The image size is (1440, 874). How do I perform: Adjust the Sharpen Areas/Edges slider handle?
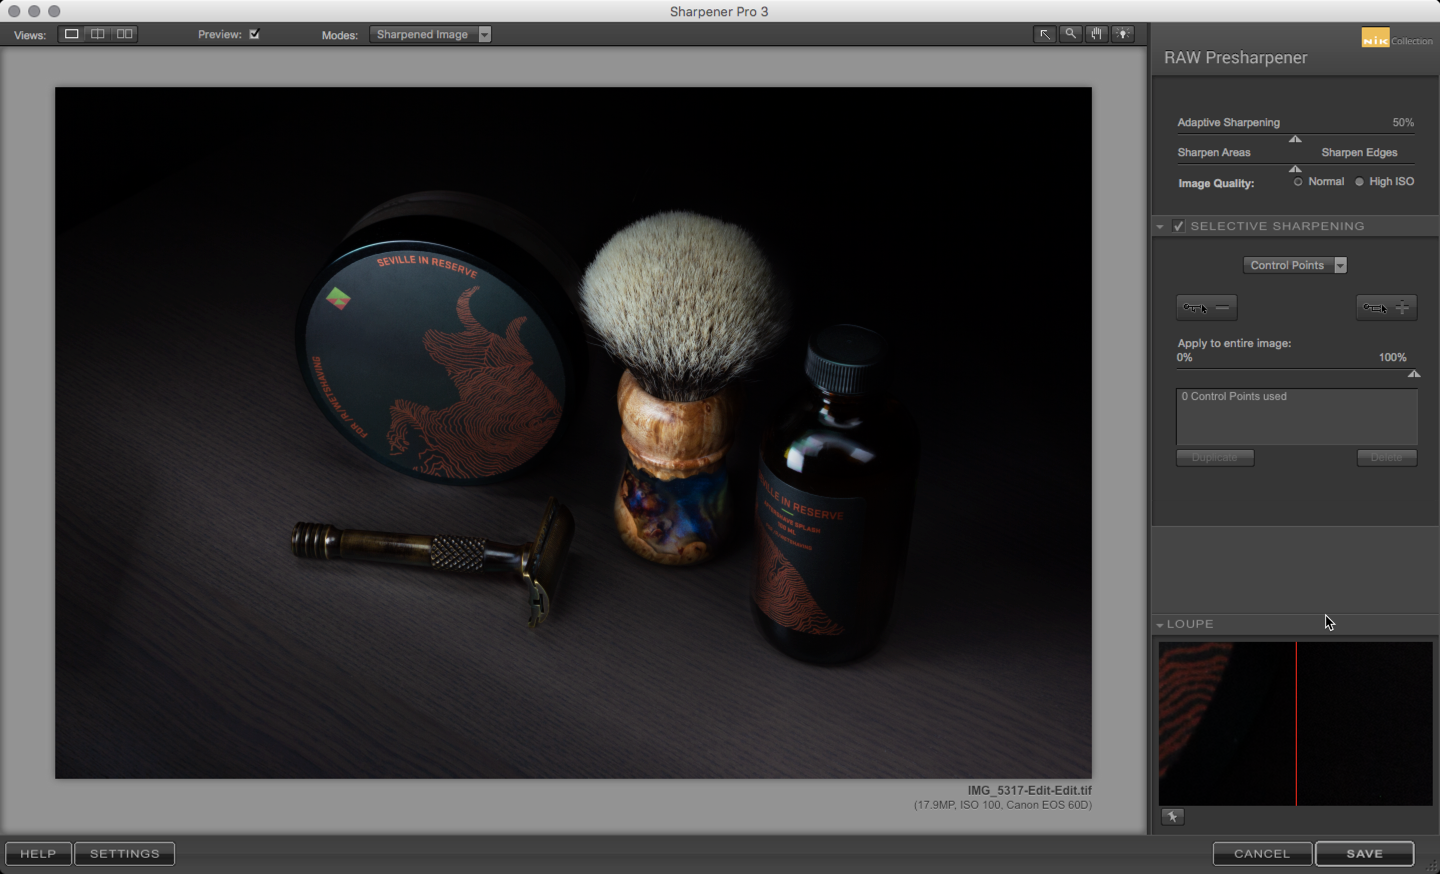click(x=1295, y=169)
